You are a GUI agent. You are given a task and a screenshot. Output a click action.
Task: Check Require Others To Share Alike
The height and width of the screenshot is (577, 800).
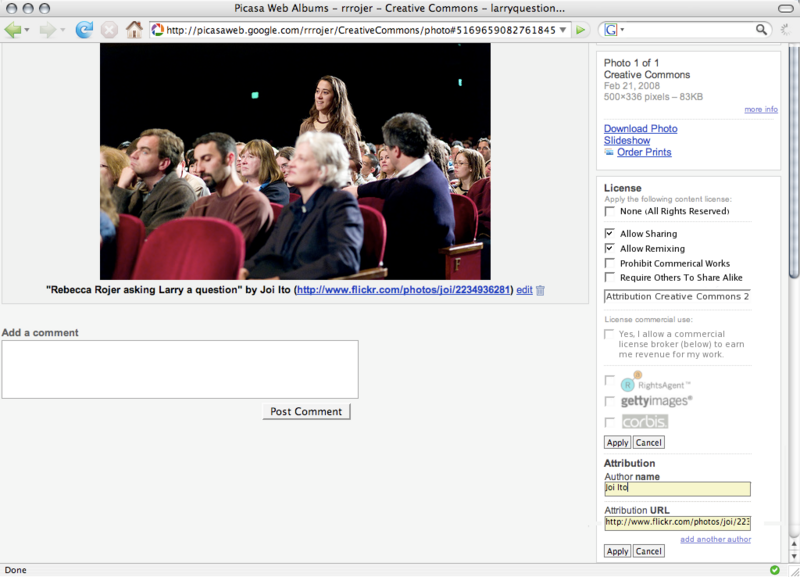tap(609, 277)
